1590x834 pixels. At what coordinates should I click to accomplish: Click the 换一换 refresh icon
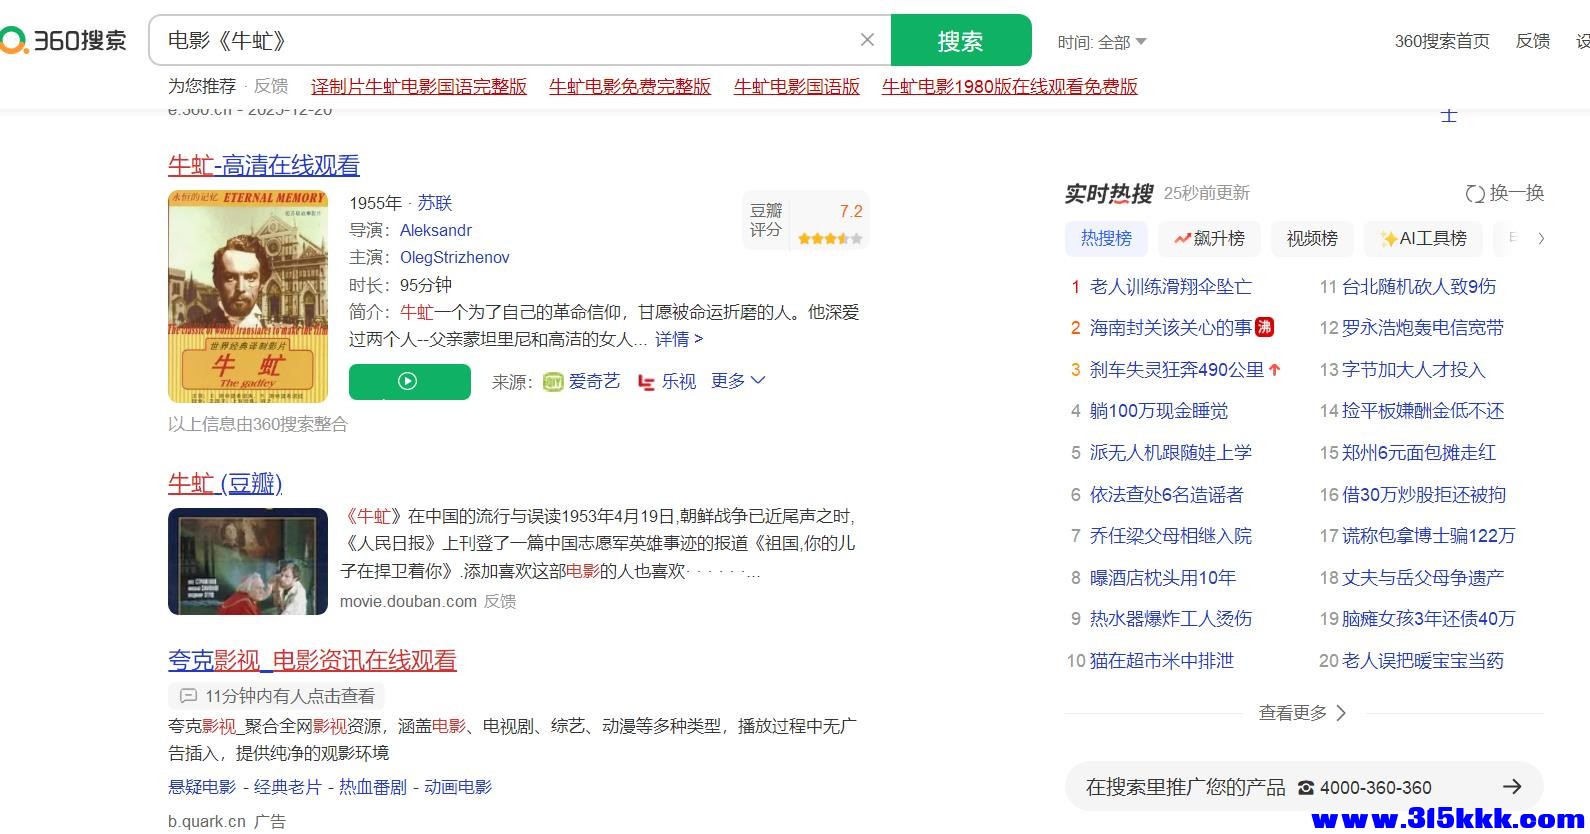coord(1475,193)
